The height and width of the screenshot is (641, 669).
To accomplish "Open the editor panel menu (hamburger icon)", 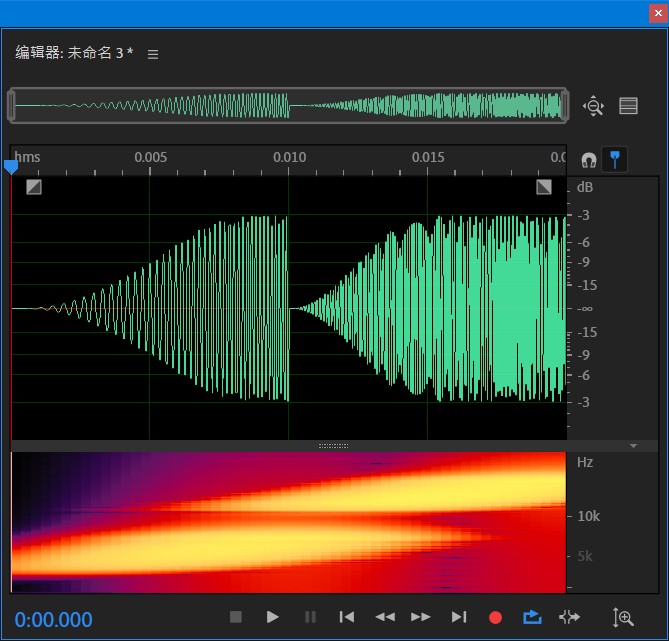I will click(x=153, y=54).
